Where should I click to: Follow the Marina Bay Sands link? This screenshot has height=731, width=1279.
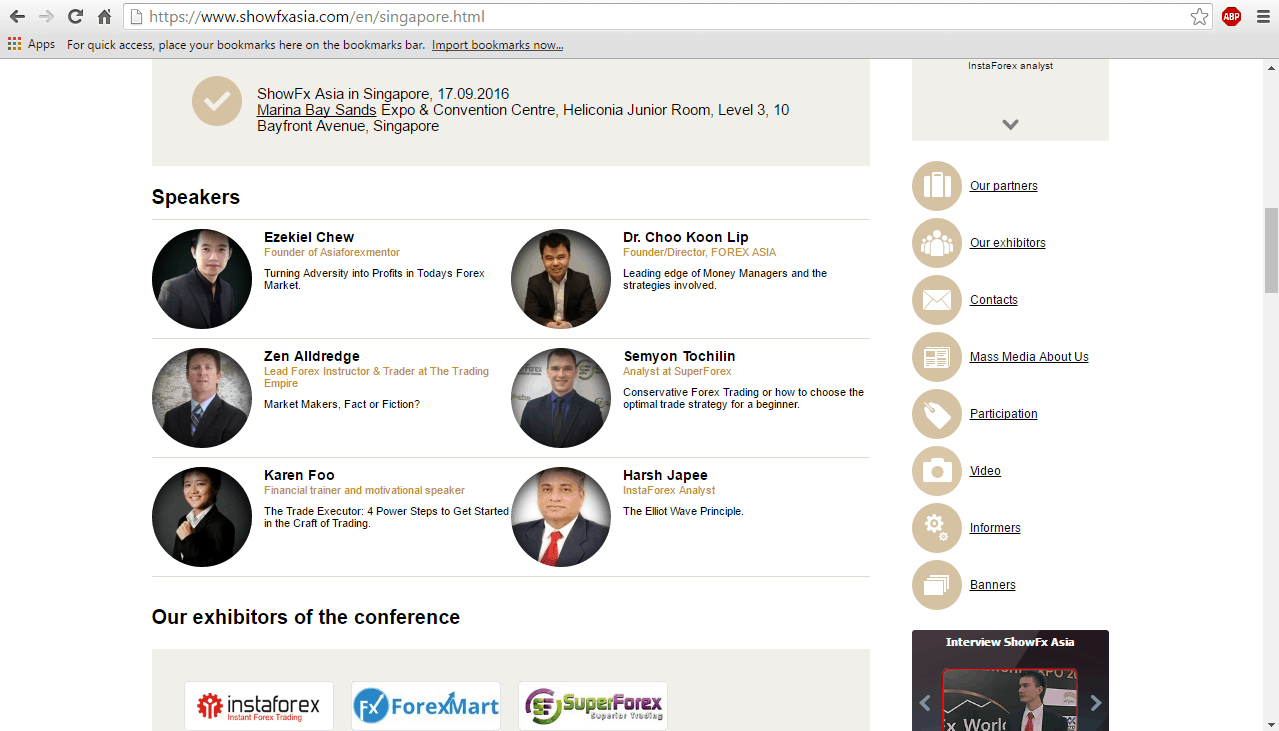317,110
